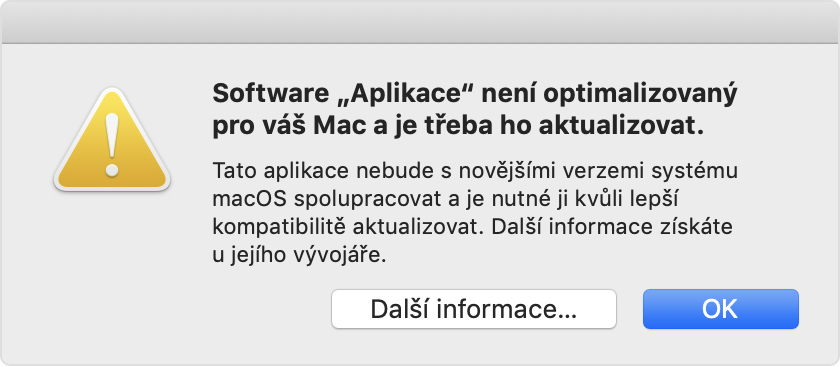Click the yellow warning triangle icon
The image size is (840, 366).
(112, 140)
